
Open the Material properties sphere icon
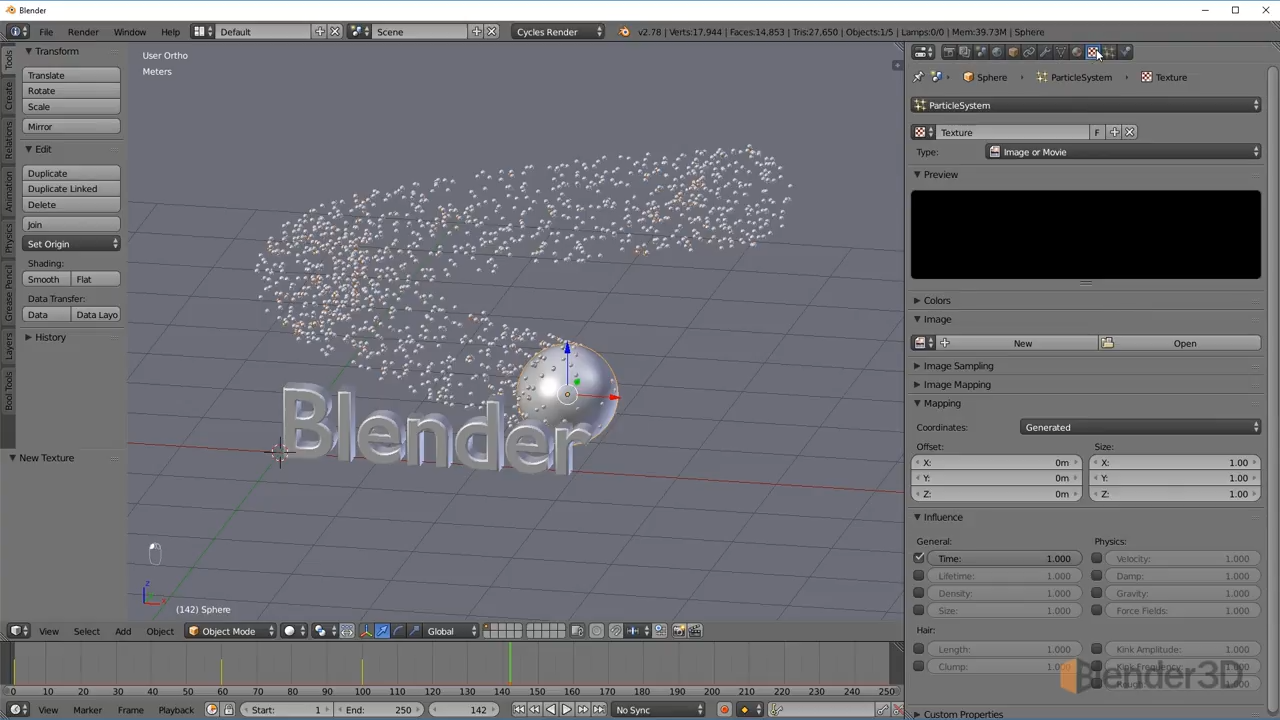(1077, 52)
